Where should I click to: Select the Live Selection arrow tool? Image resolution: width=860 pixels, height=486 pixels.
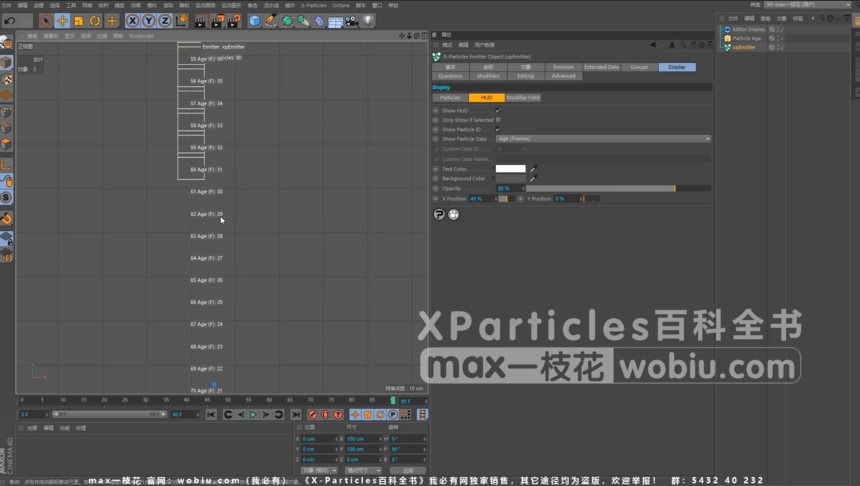46,21
